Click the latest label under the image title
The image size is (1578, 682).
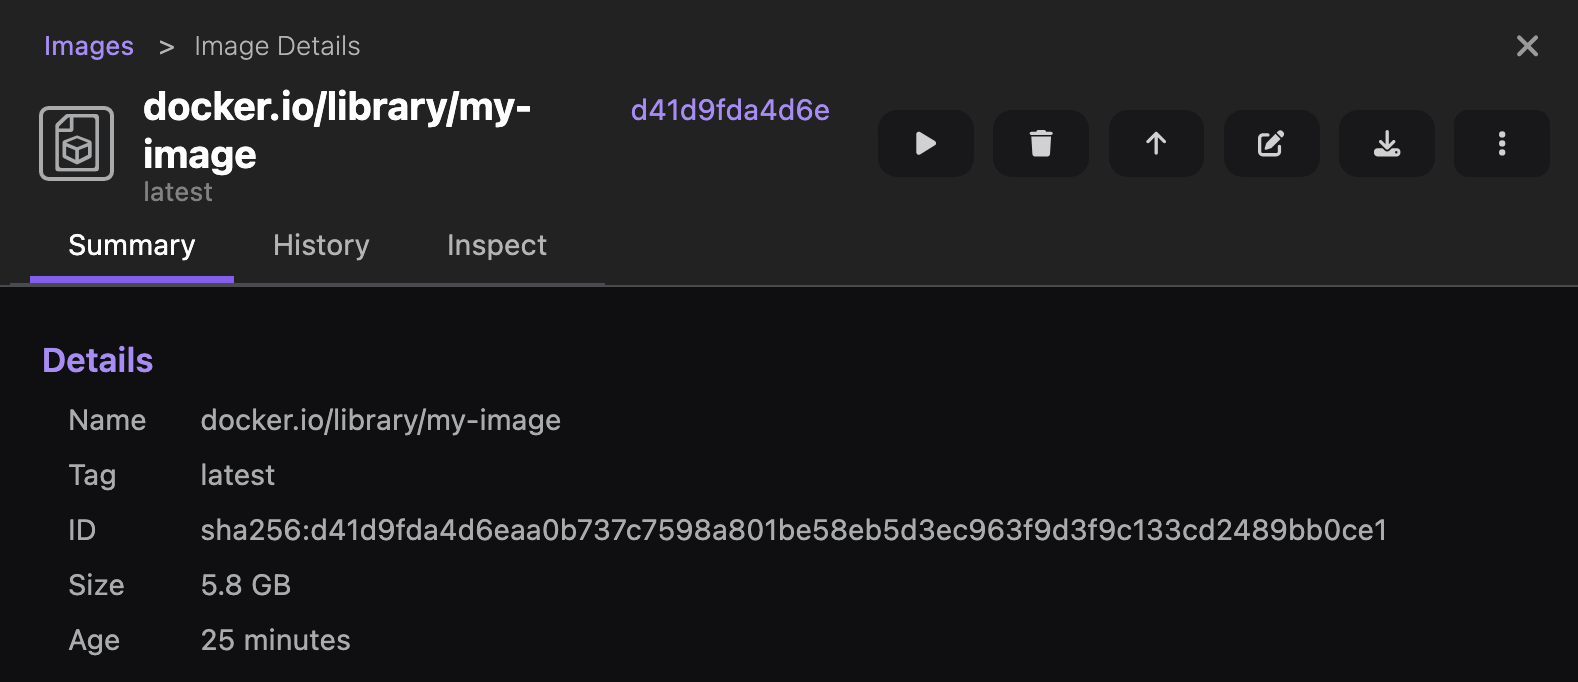(x=177, y=191)
